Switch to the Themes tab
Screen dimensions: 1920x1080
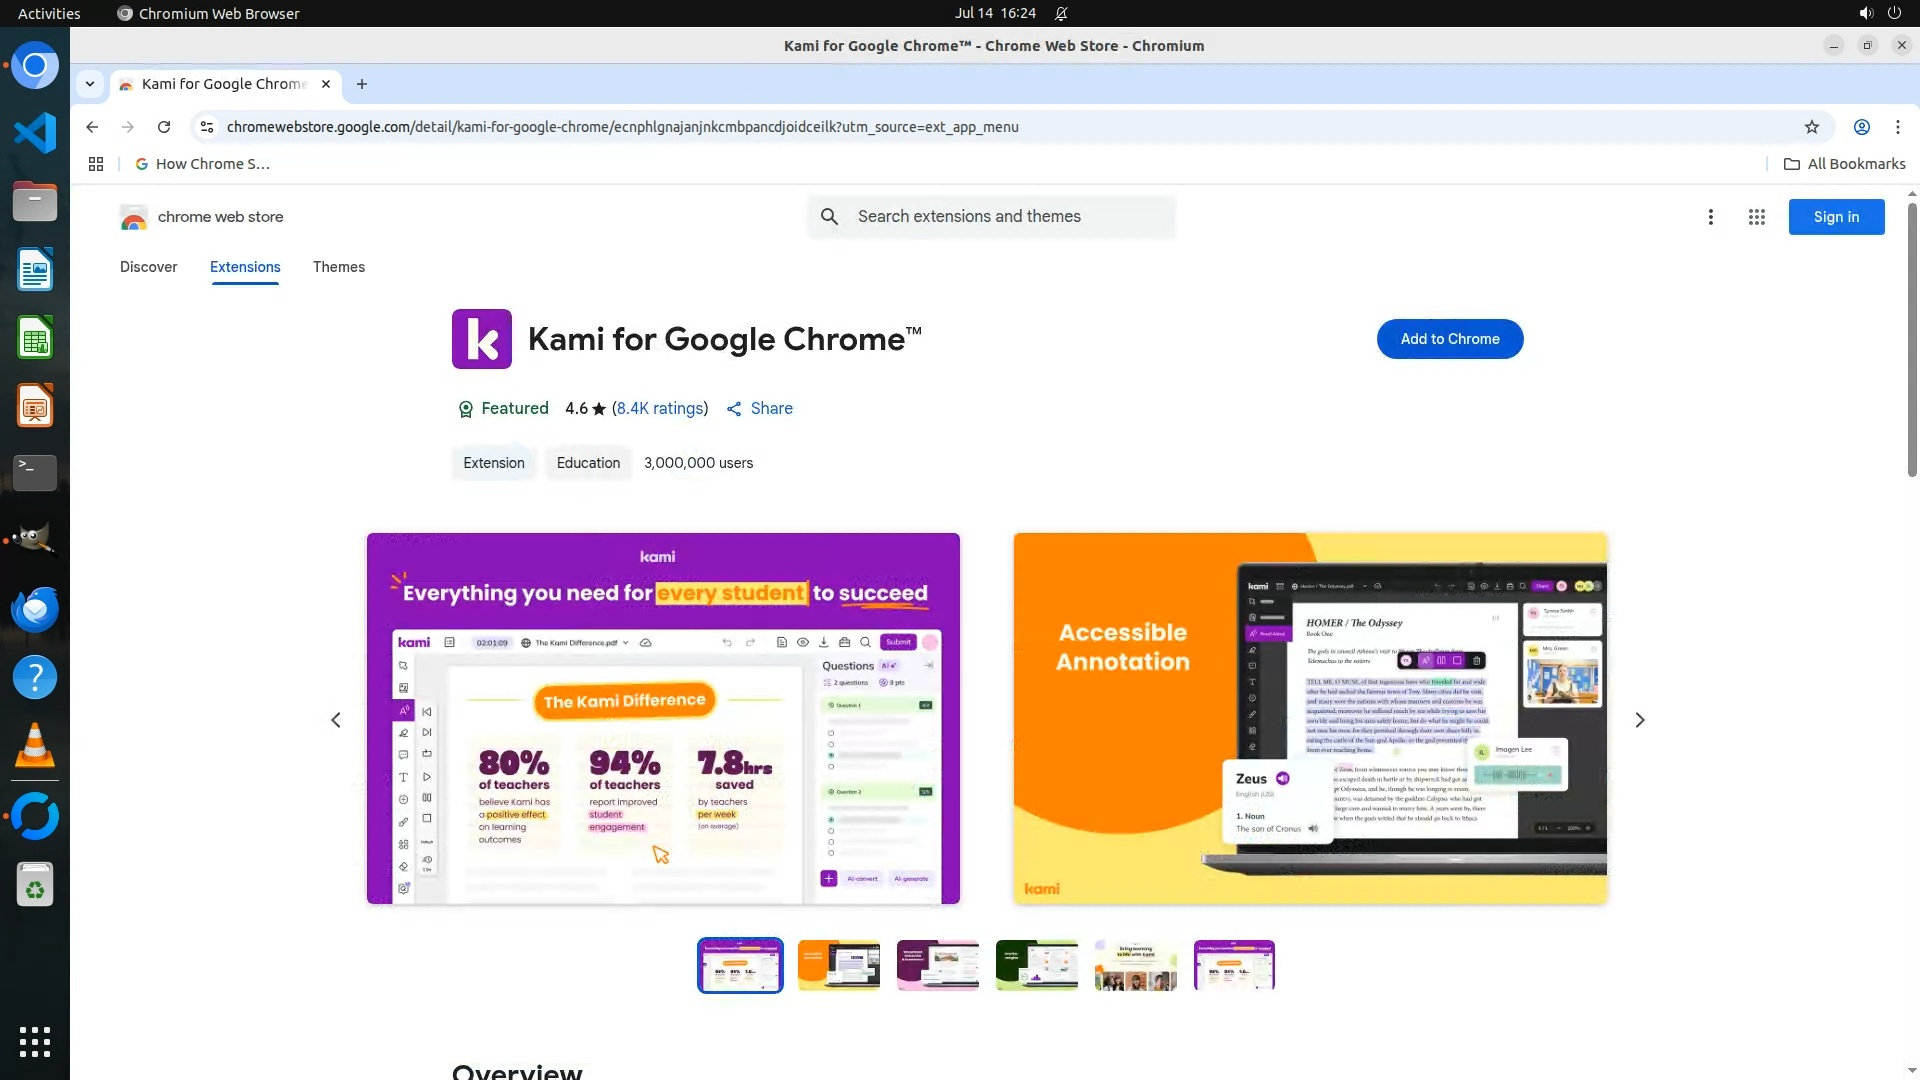coord(338,267)
